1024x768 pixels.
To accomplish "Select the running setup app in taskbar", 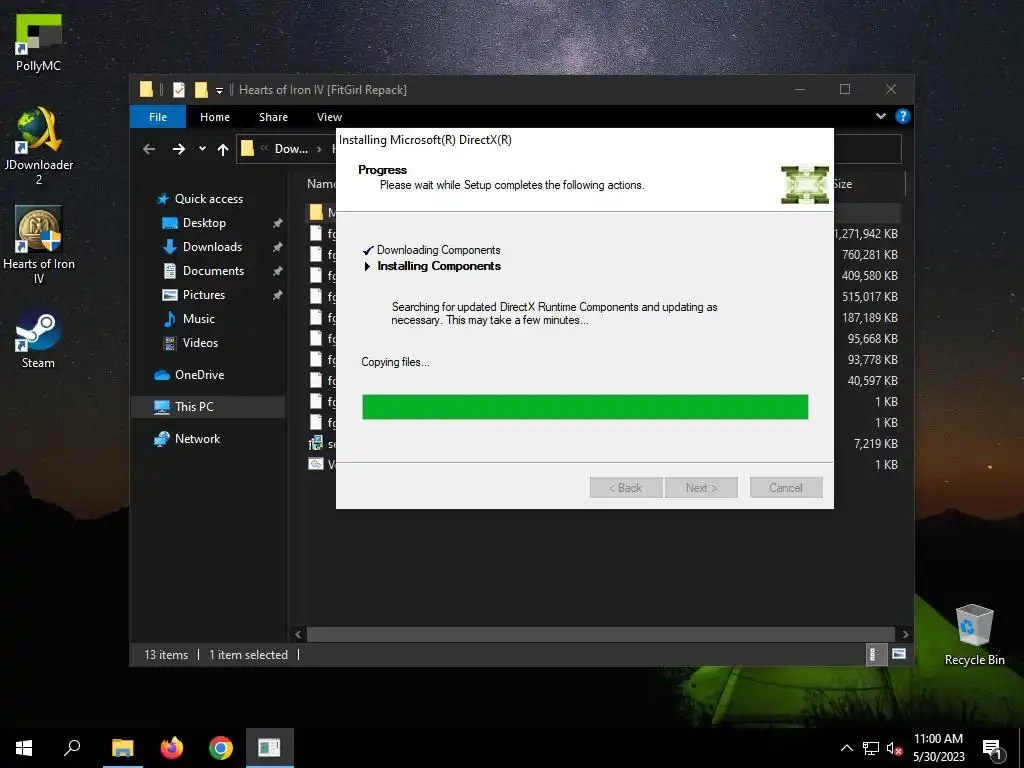I will (x=269, y=748).
